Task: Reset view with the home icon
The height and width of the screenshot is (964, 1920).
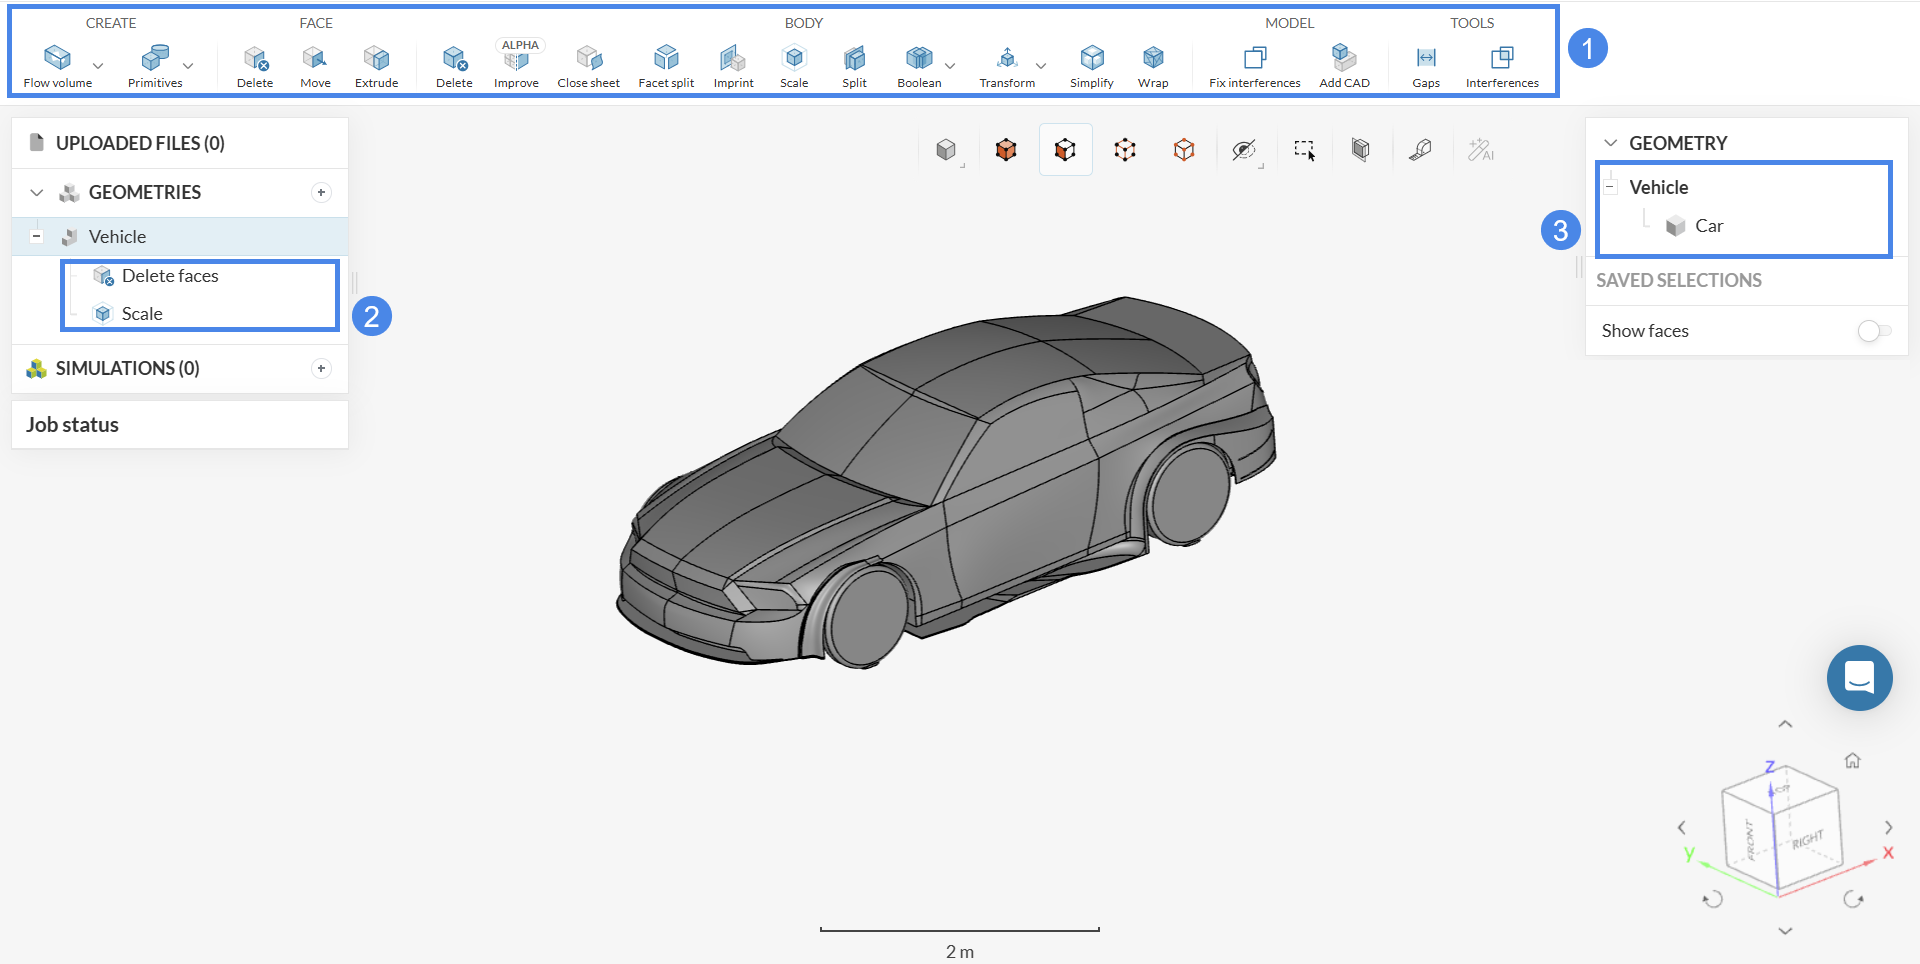Action: click(1852, 761)
